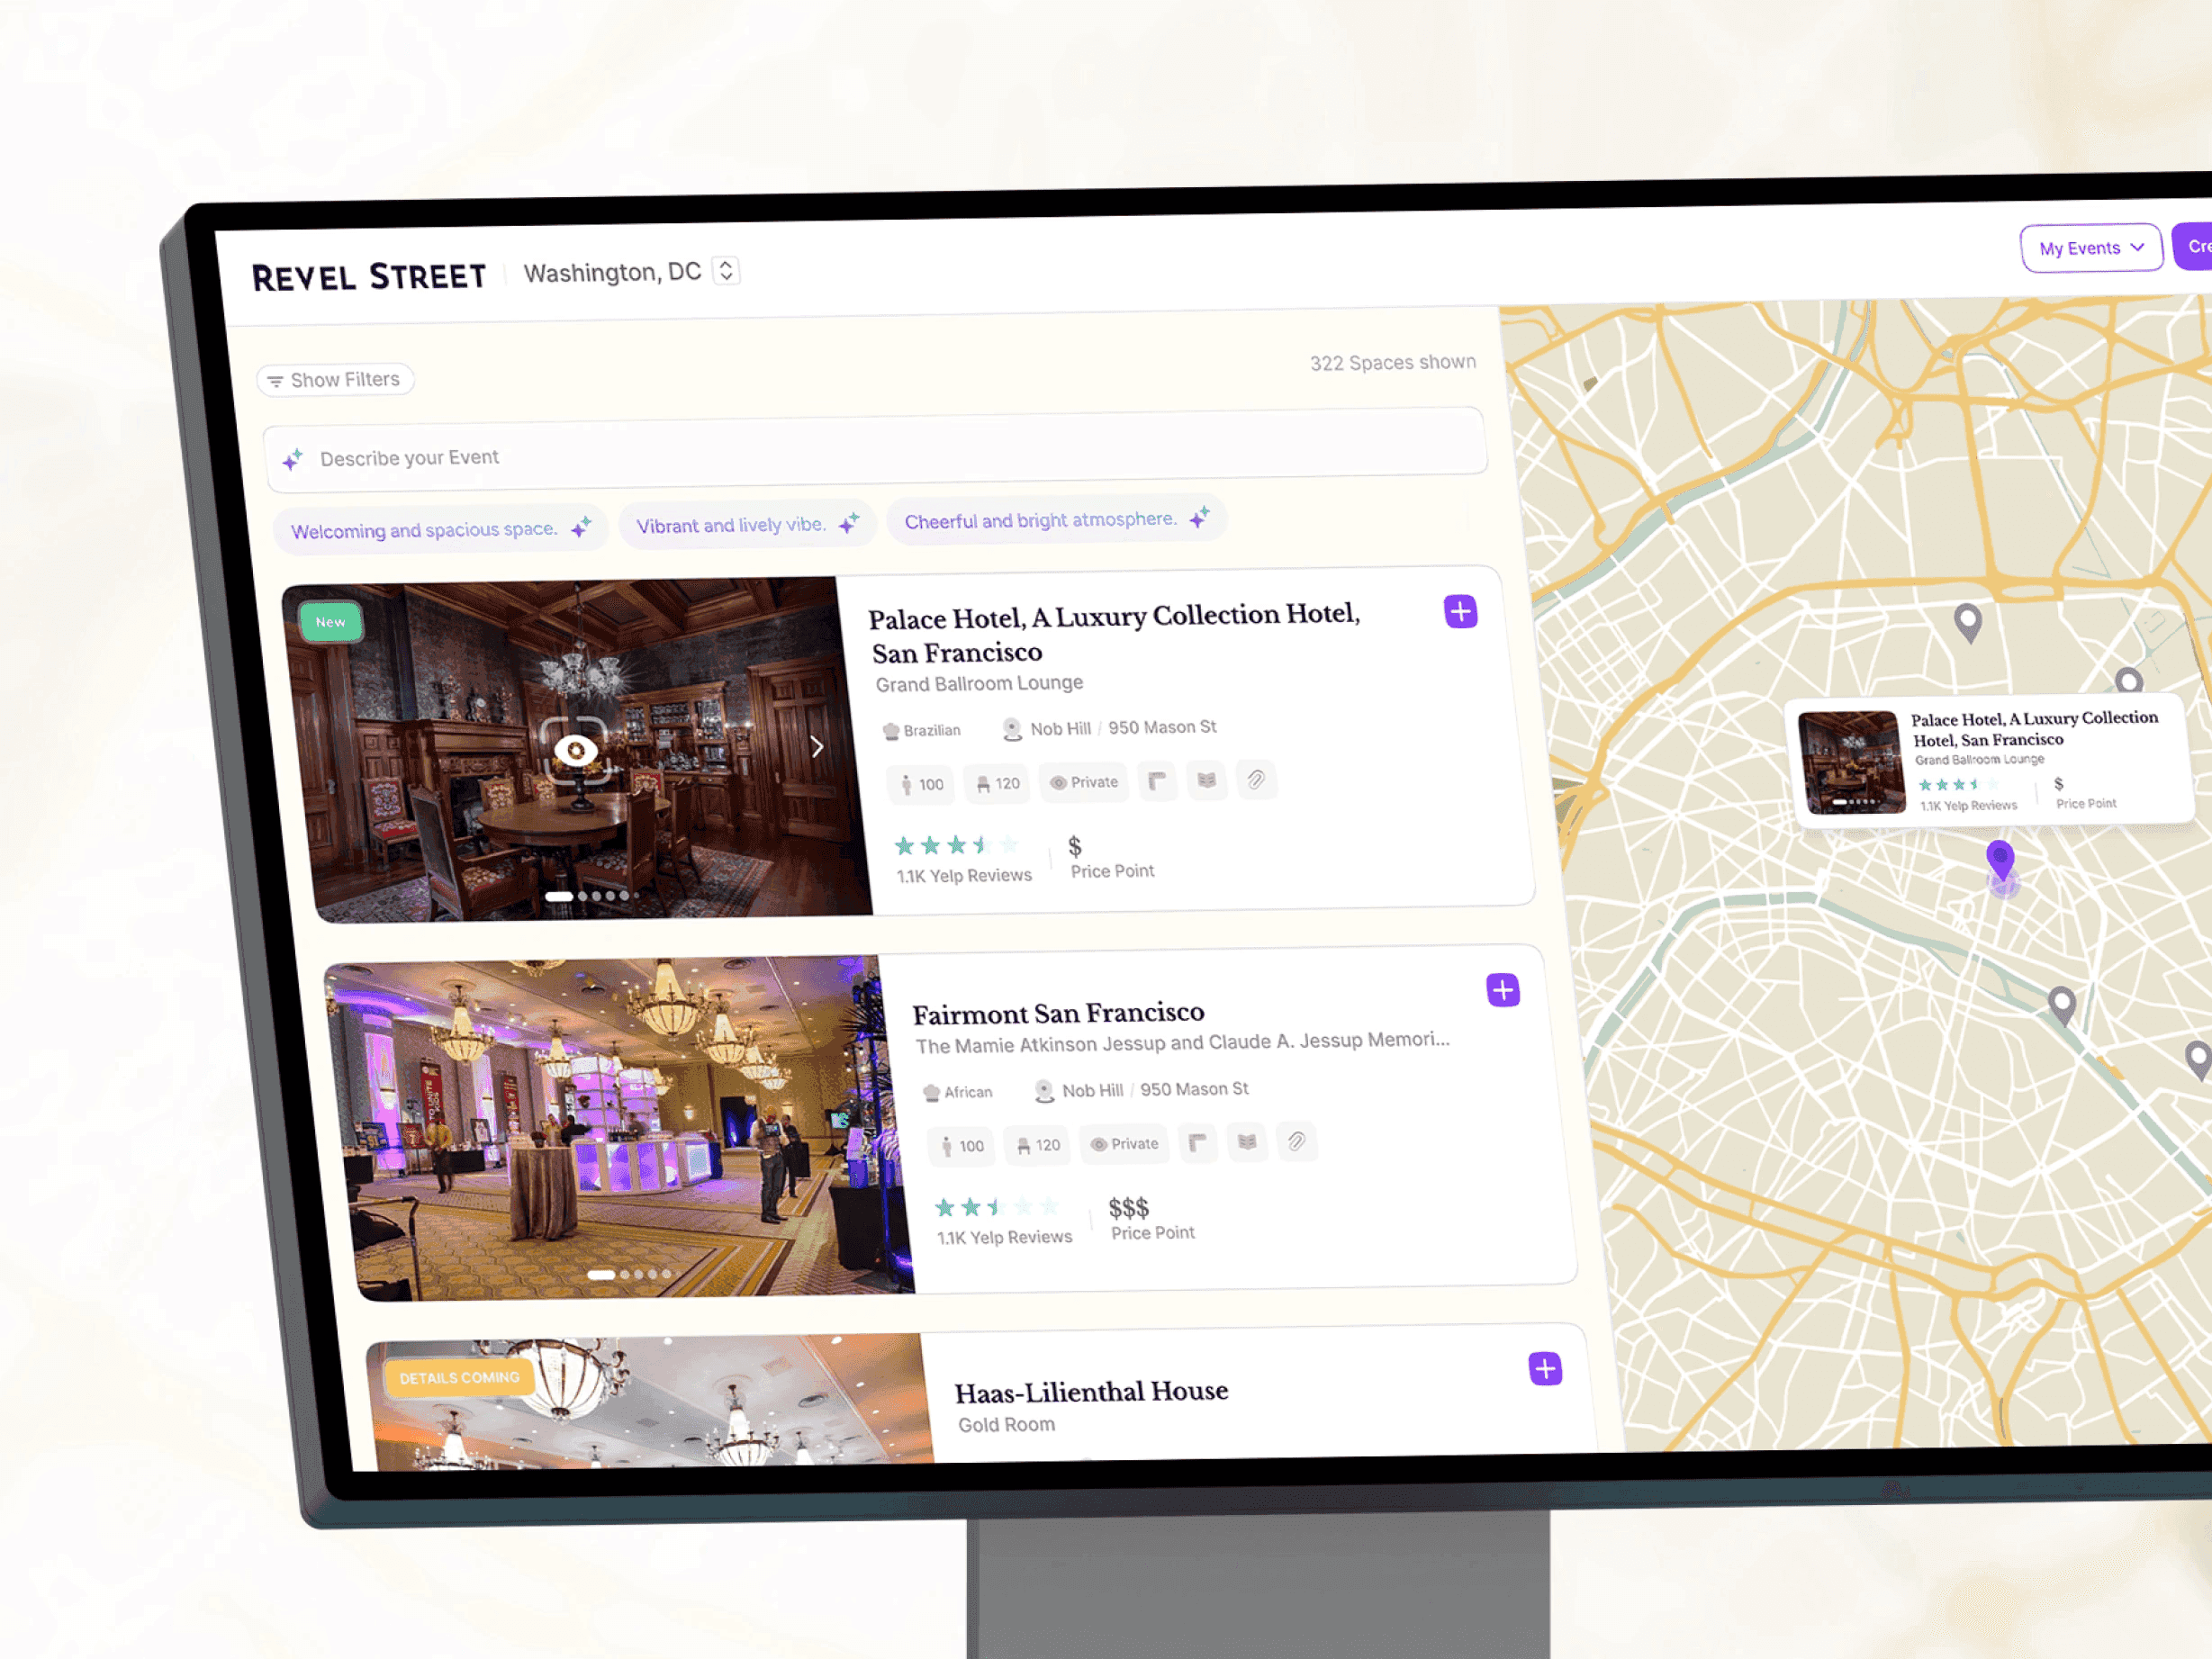Viewport: 2212px width, 1659px height.
Task: Open the Haas-Lilienthal House listing title
Action: (1091, 1391)
